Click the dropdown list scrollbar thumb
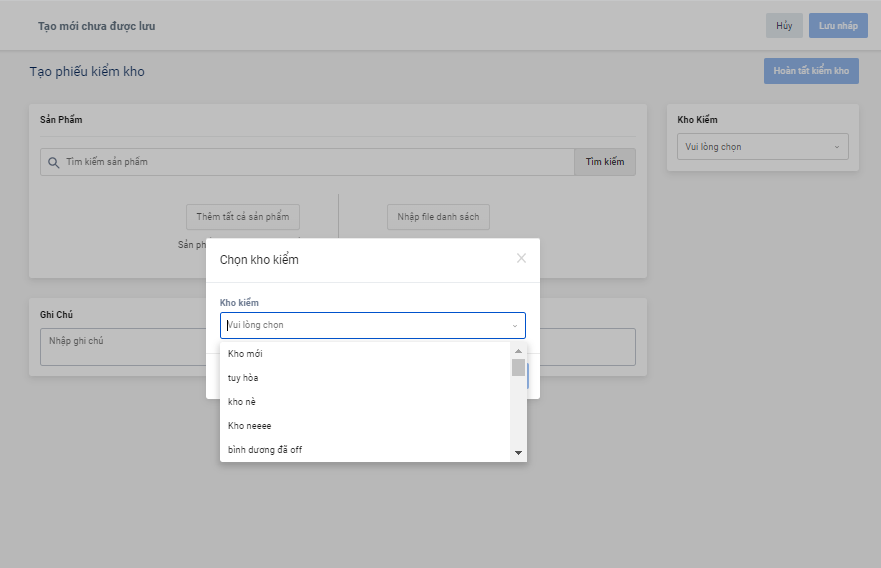 [518, 367]
